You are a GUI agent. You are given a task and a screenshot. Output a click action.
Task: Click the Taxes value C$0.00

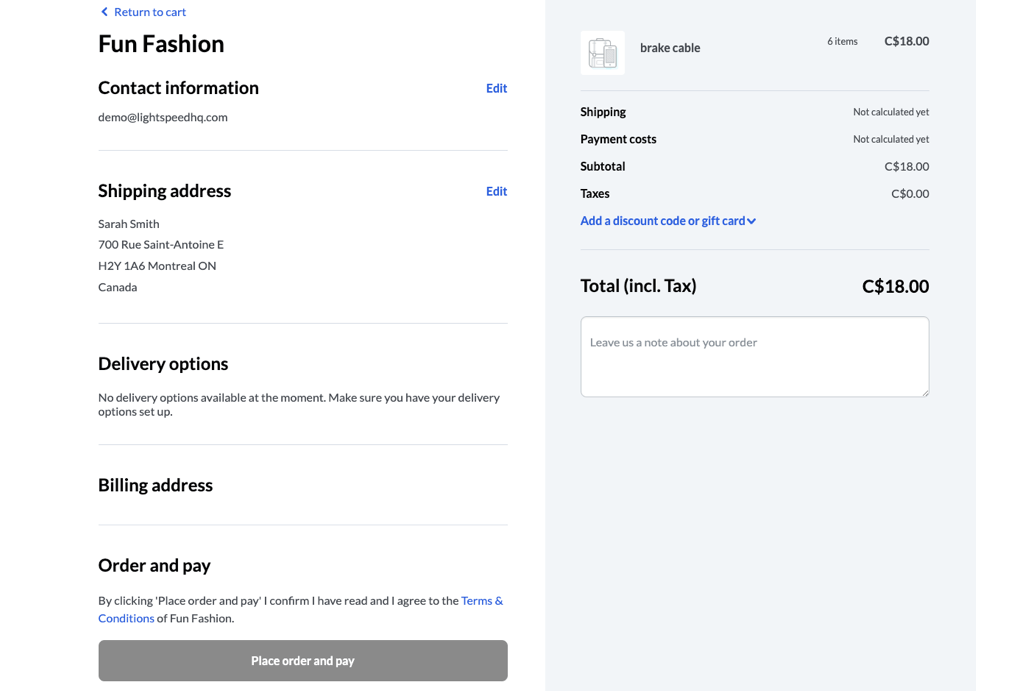[910, 193]
